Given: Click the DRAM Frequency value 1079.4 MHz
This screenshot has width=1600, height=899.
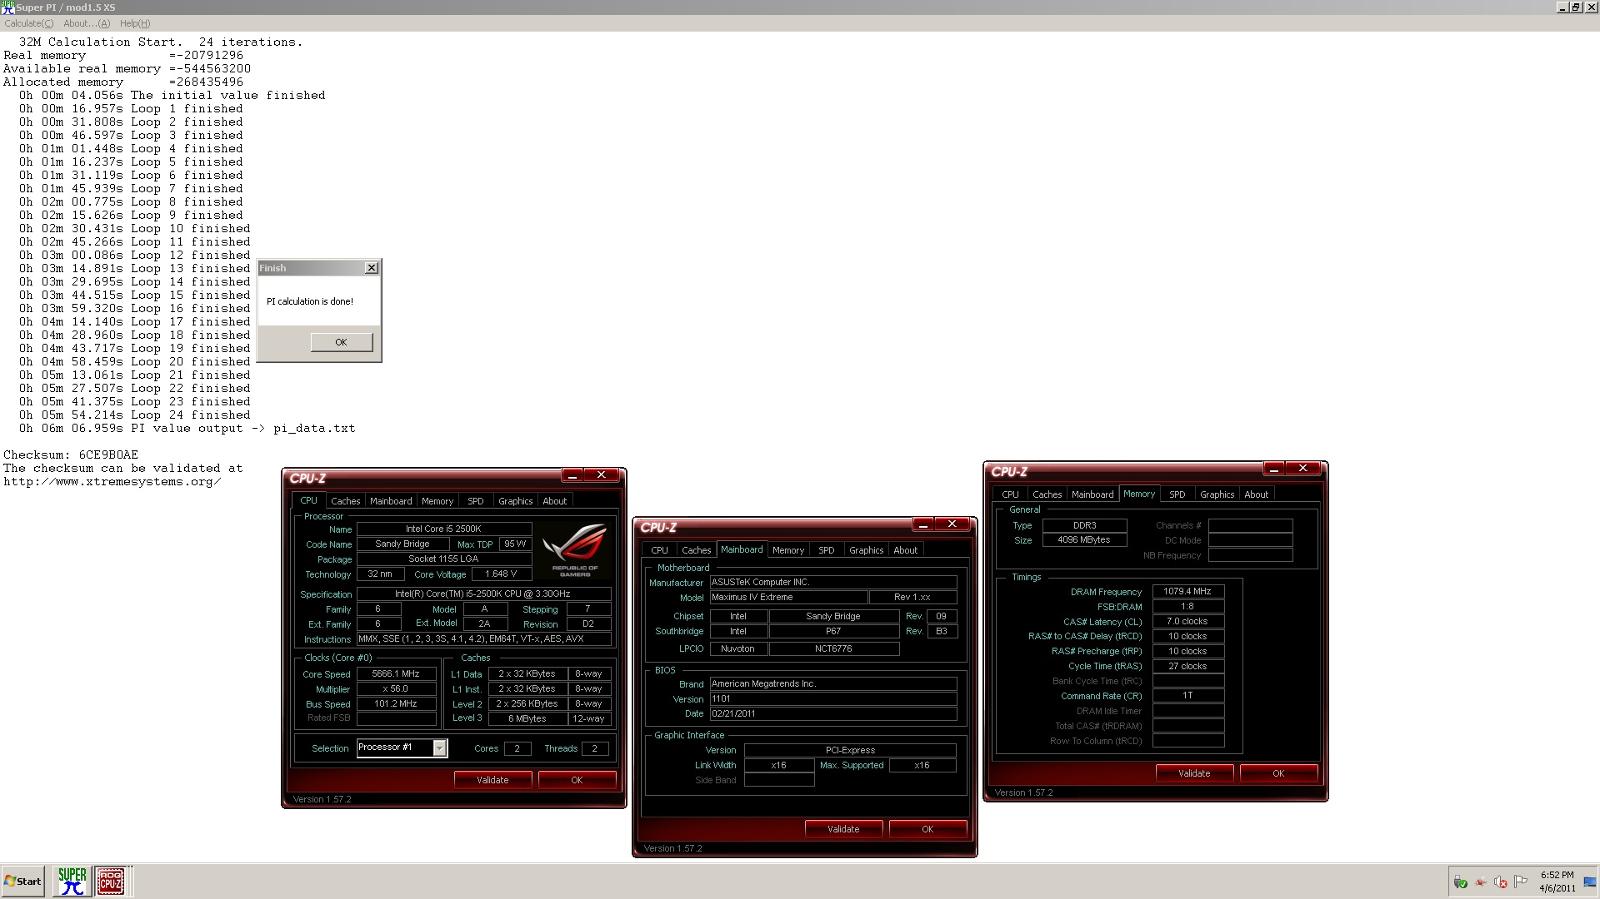Looking at the screenshot, I should pos(1188,591).
